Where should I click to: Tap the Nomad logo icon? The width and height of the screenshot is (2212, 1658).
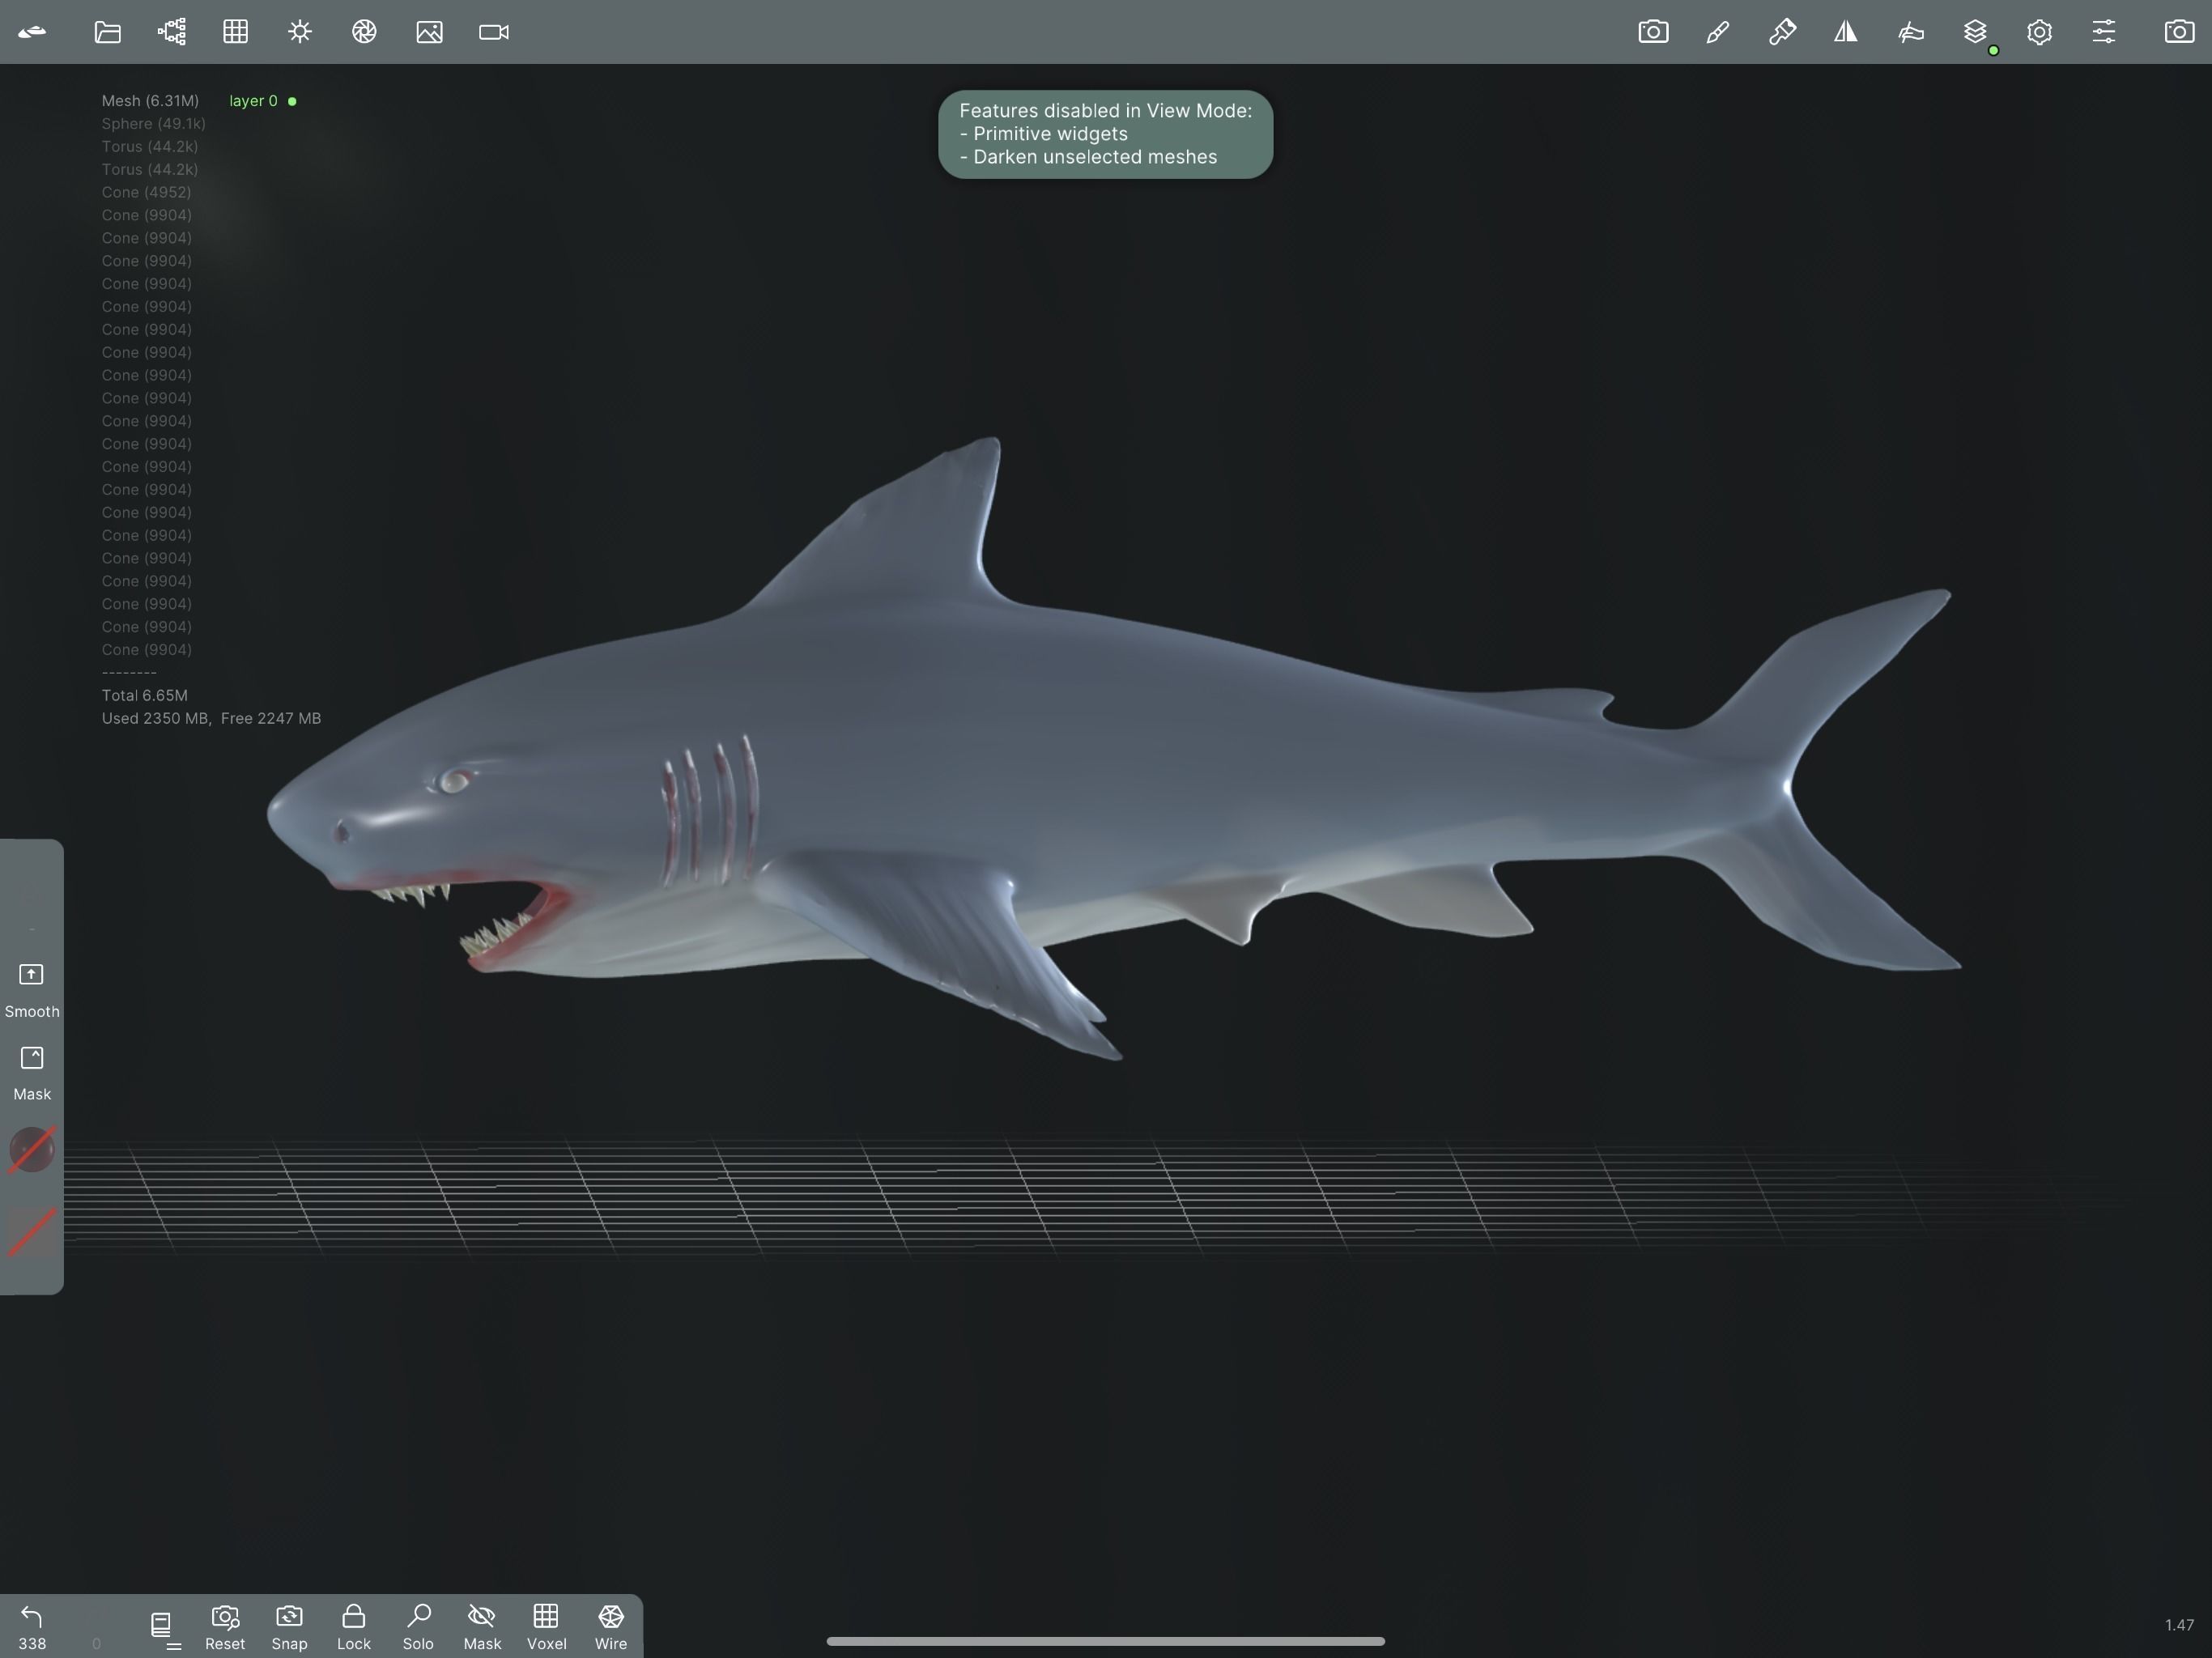point(32,32)
